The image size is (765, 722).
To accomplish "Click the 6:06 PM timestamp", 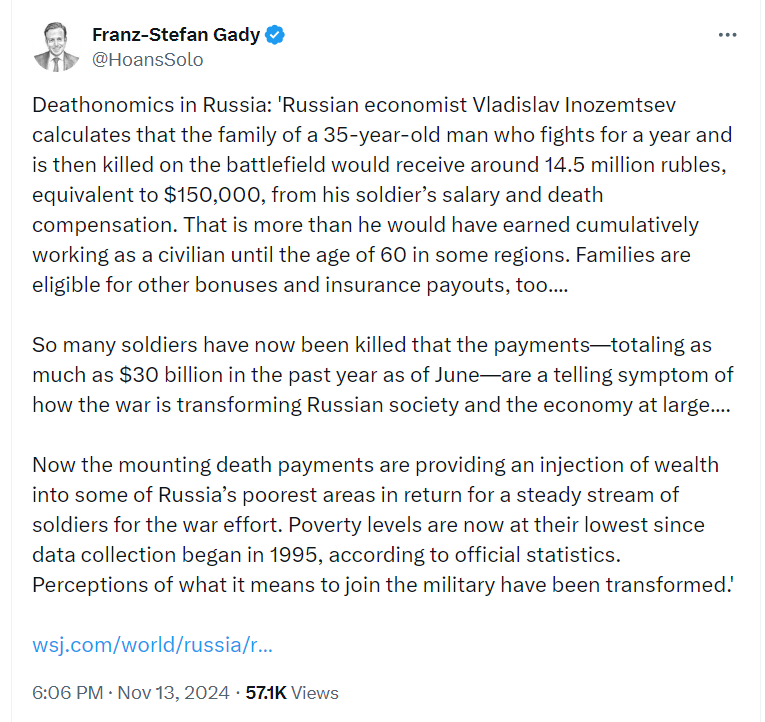I will pyautogui.click(x=67, y=693).
